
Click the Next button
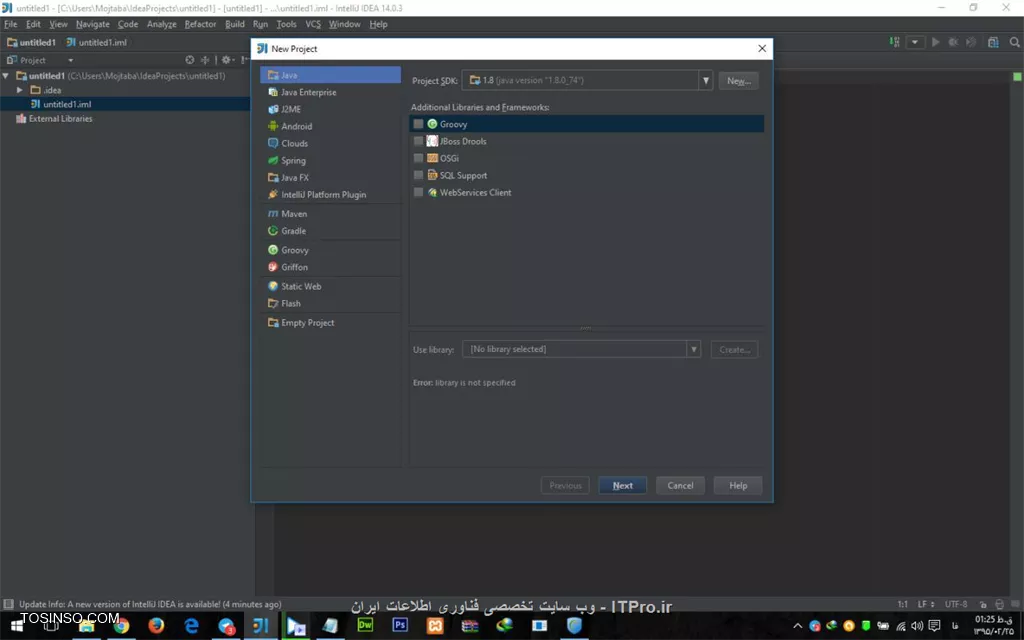[x=622, y=485]
